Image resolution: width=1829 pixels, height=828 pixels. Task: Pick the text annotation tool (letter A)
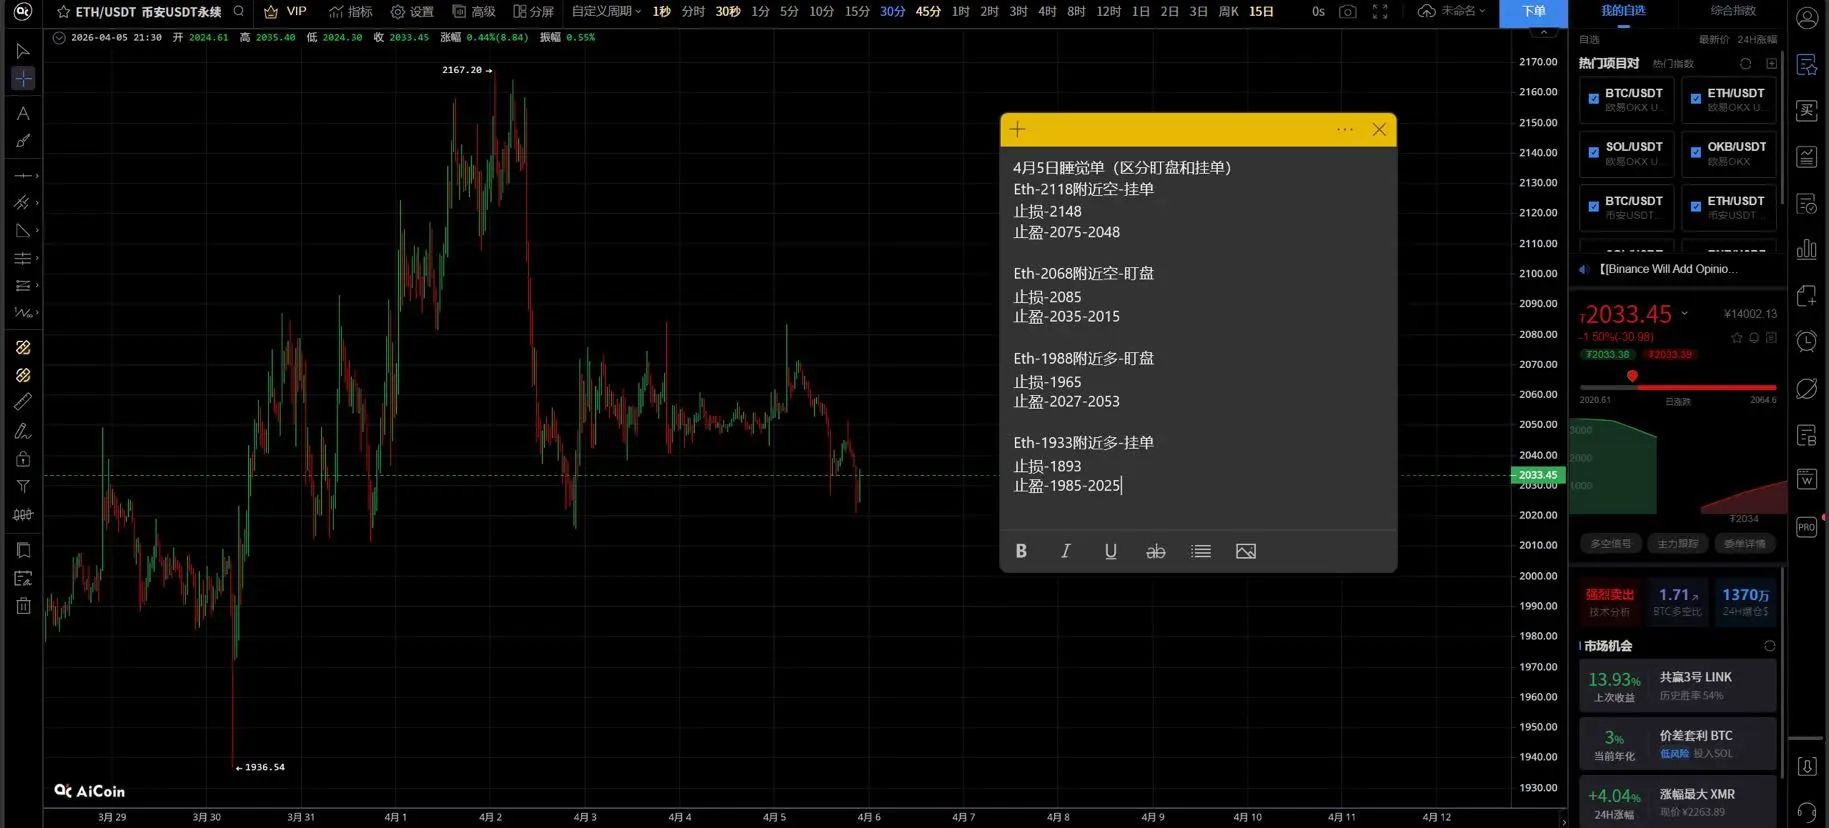(x=23, y=114)
